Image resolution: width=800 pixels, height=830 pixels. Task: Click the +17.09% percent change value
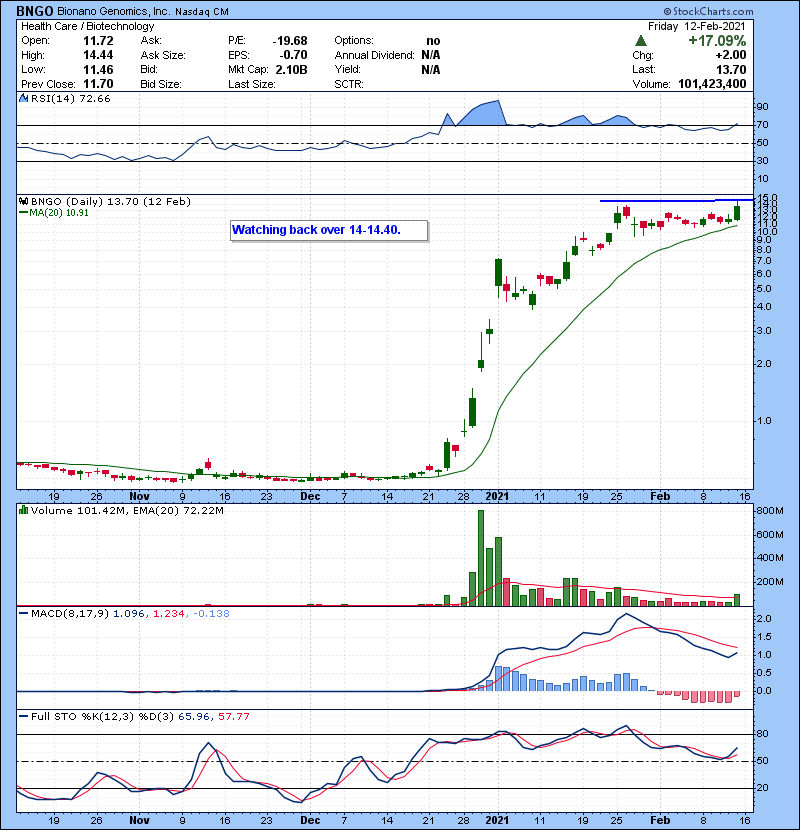[x=717, y=41]
